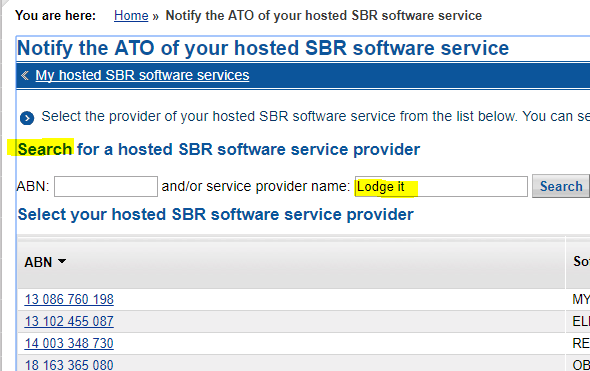
Task: Click the blue arrow info icon by the instruction
Action: [27, 118]
